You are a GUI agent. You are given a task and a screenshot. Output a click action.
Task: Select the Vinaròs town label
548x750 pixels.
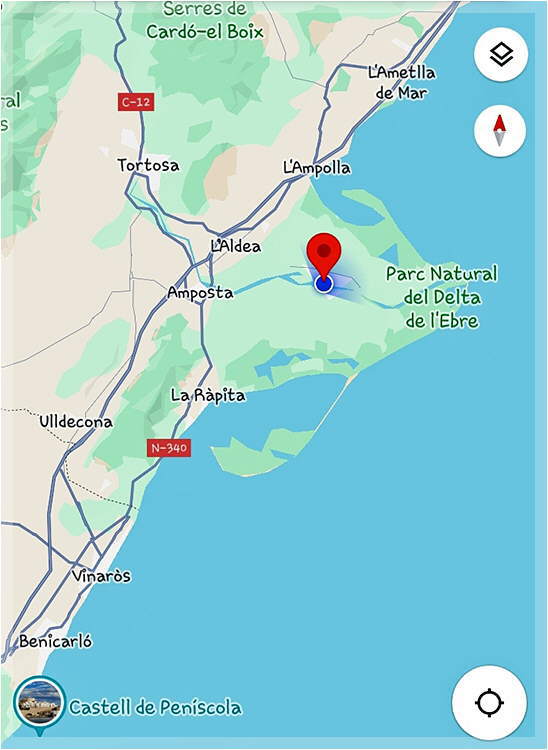tap(101, 576)
